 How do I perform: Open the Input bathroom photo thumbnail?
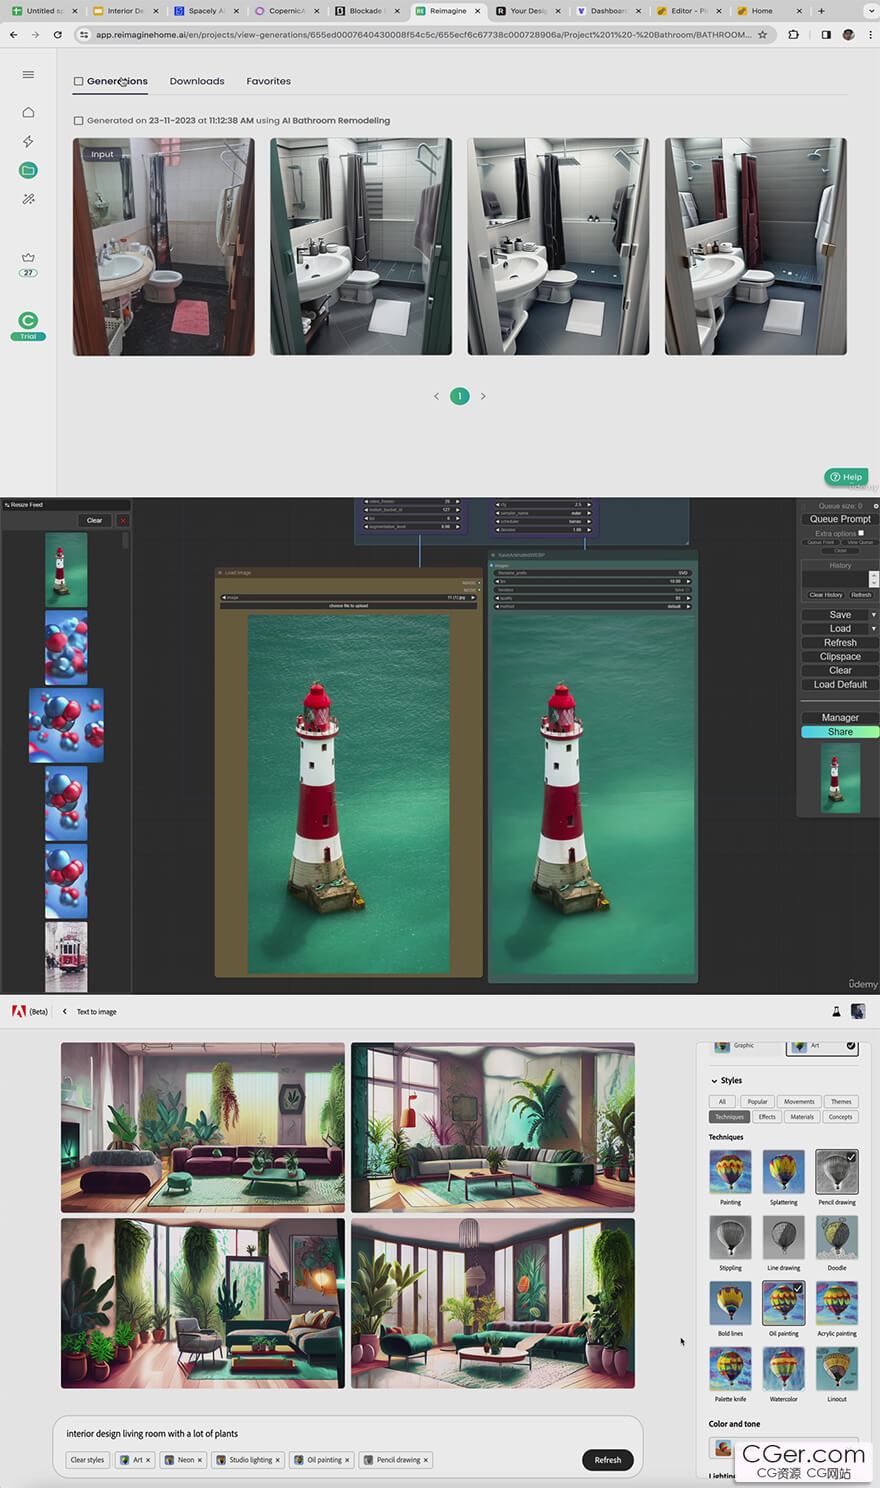coord(164,247)
